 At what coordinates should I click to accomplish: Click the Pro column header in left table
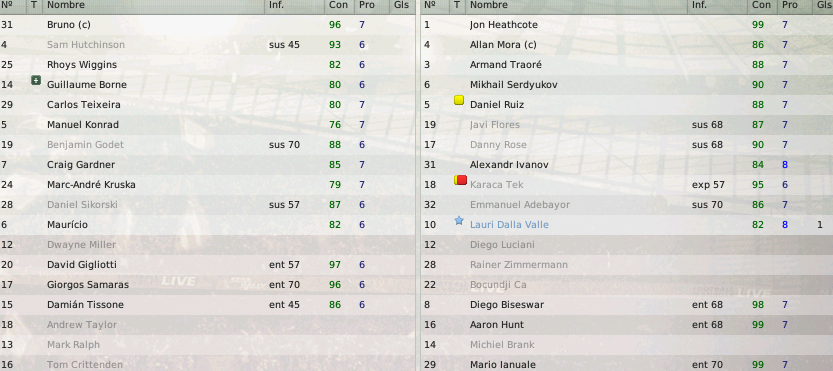[366, 5]
